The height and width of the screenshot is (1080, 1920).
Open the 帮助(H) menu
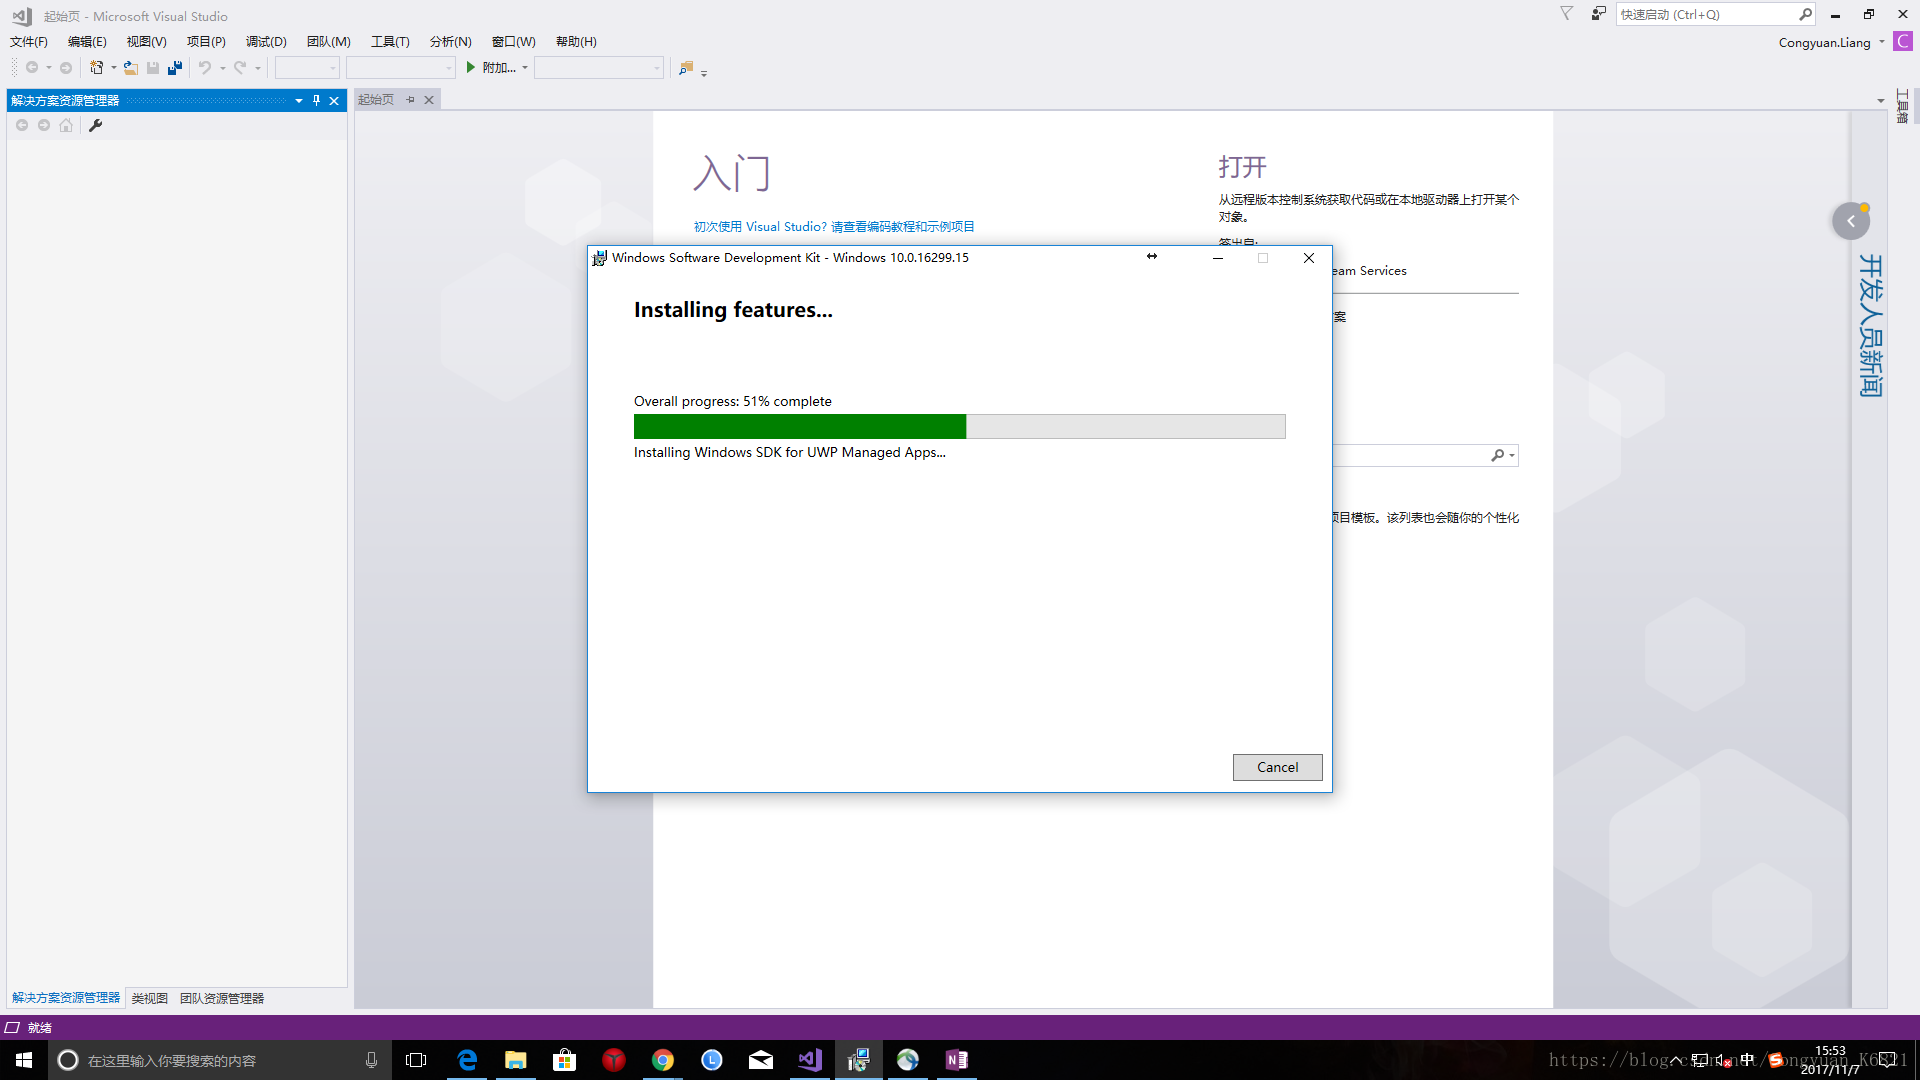[x=576, y=41]
